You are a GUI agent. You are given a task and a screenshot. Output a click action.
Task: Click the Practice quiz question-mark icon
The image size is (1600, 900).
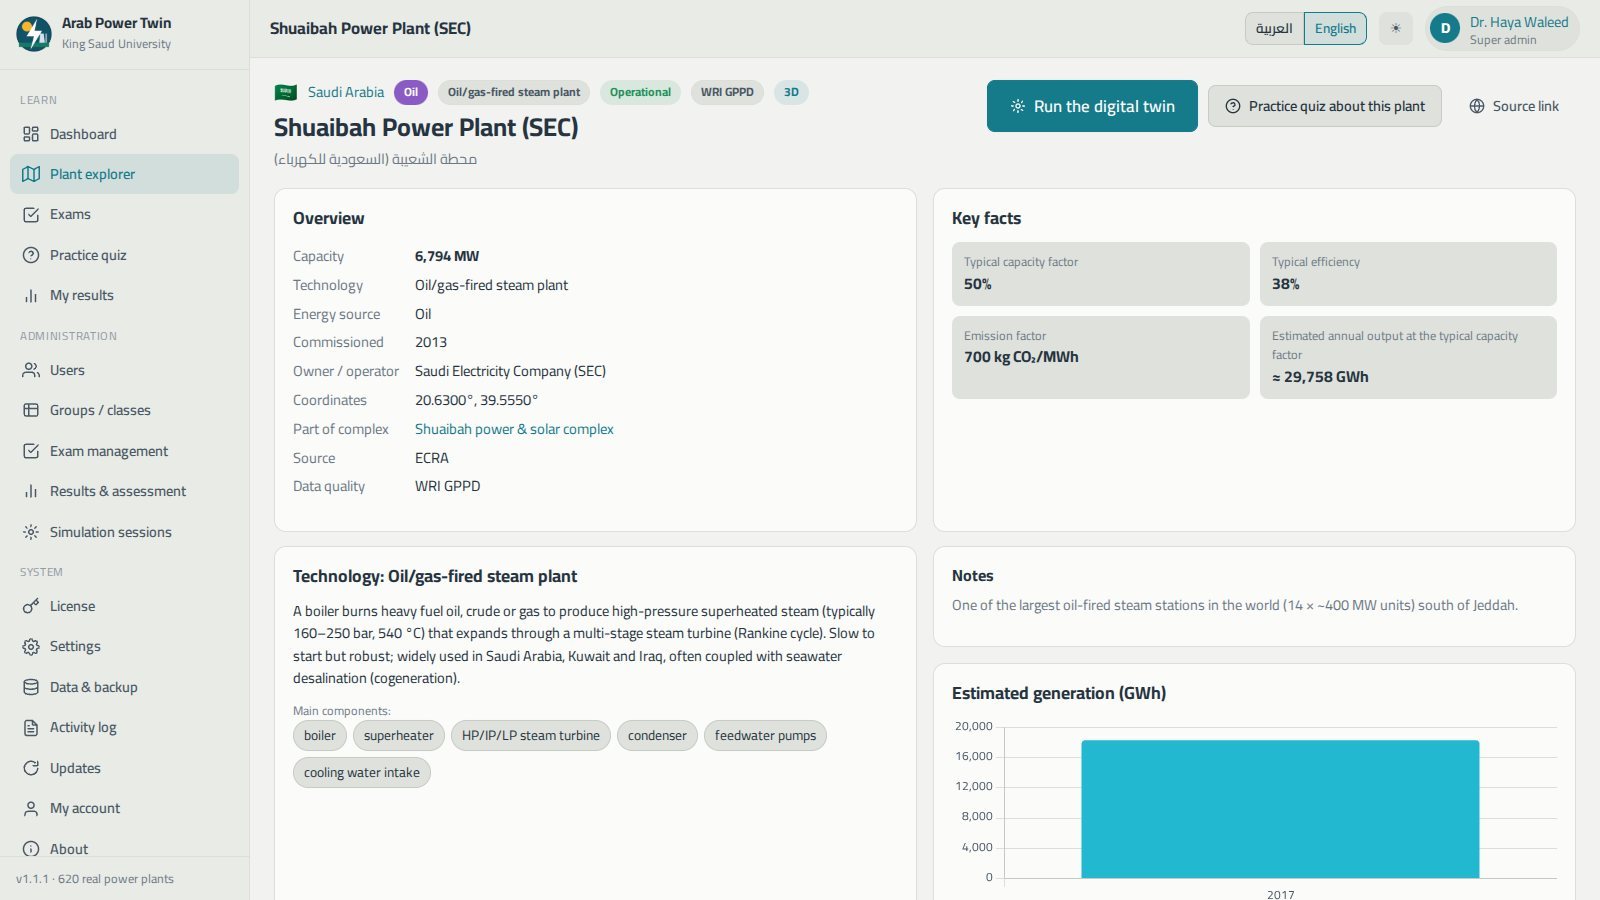pos(31,255)
